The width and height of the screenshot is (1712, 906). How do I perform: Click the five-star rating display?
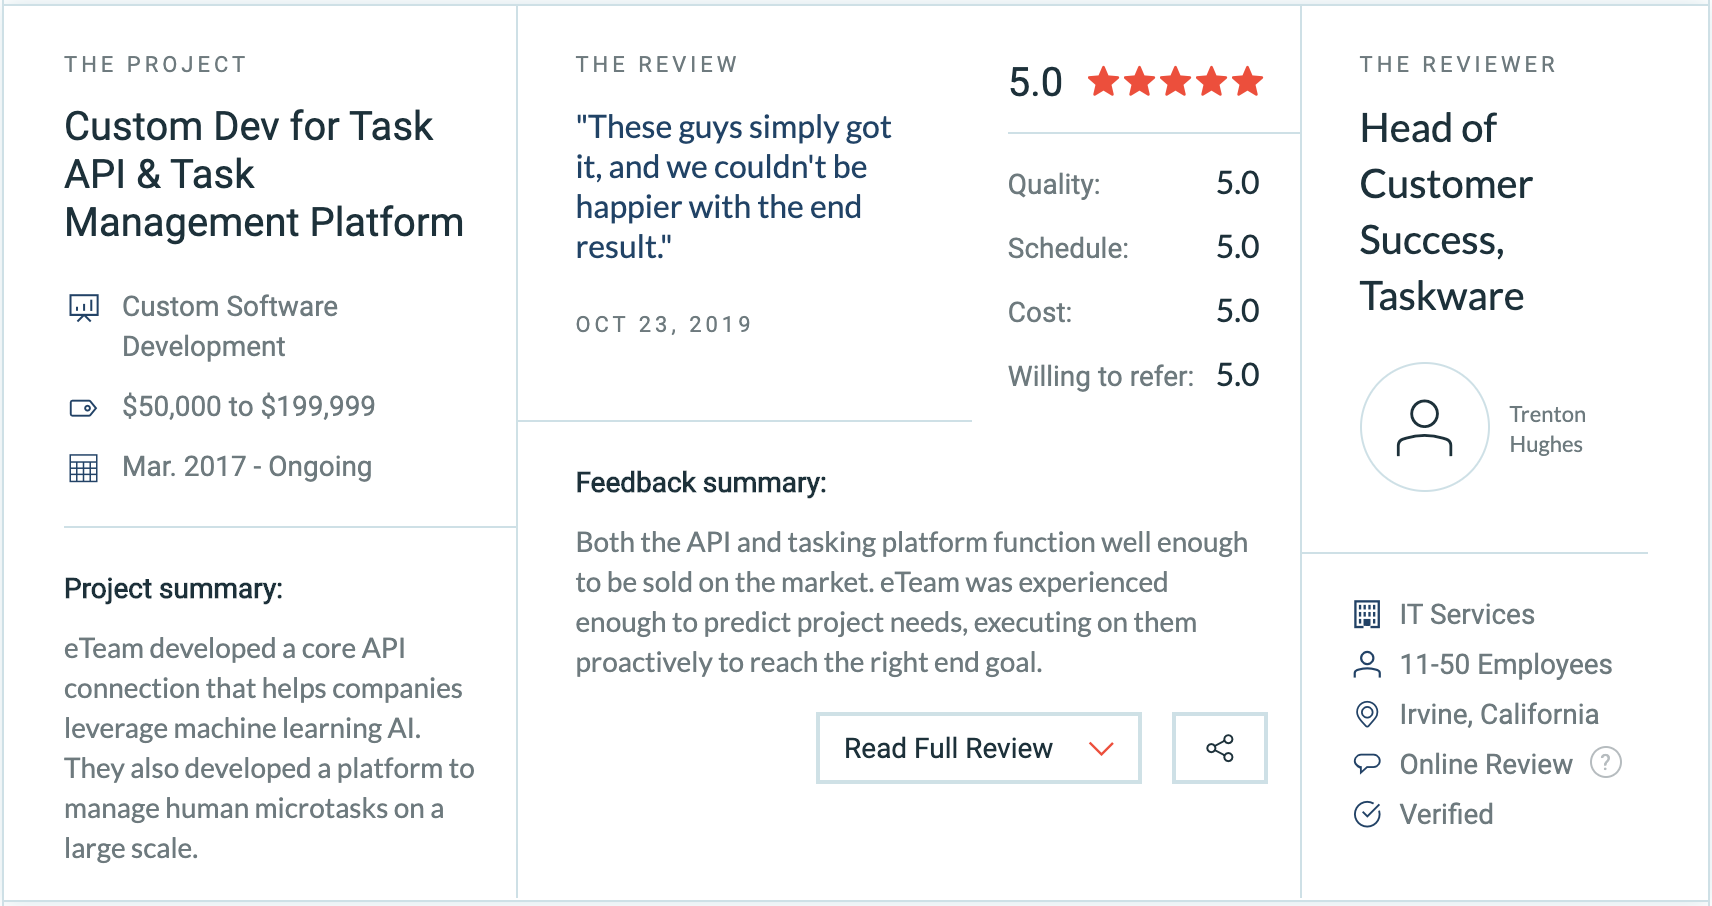point(1176,82)
